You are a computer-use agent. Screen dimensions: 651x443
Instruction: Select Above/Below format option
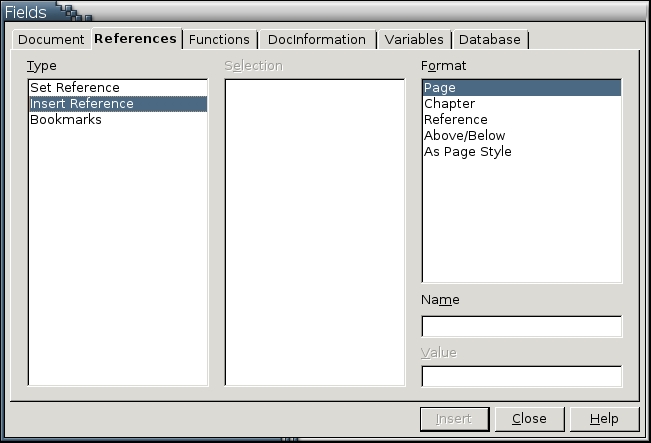click(465, 136)
